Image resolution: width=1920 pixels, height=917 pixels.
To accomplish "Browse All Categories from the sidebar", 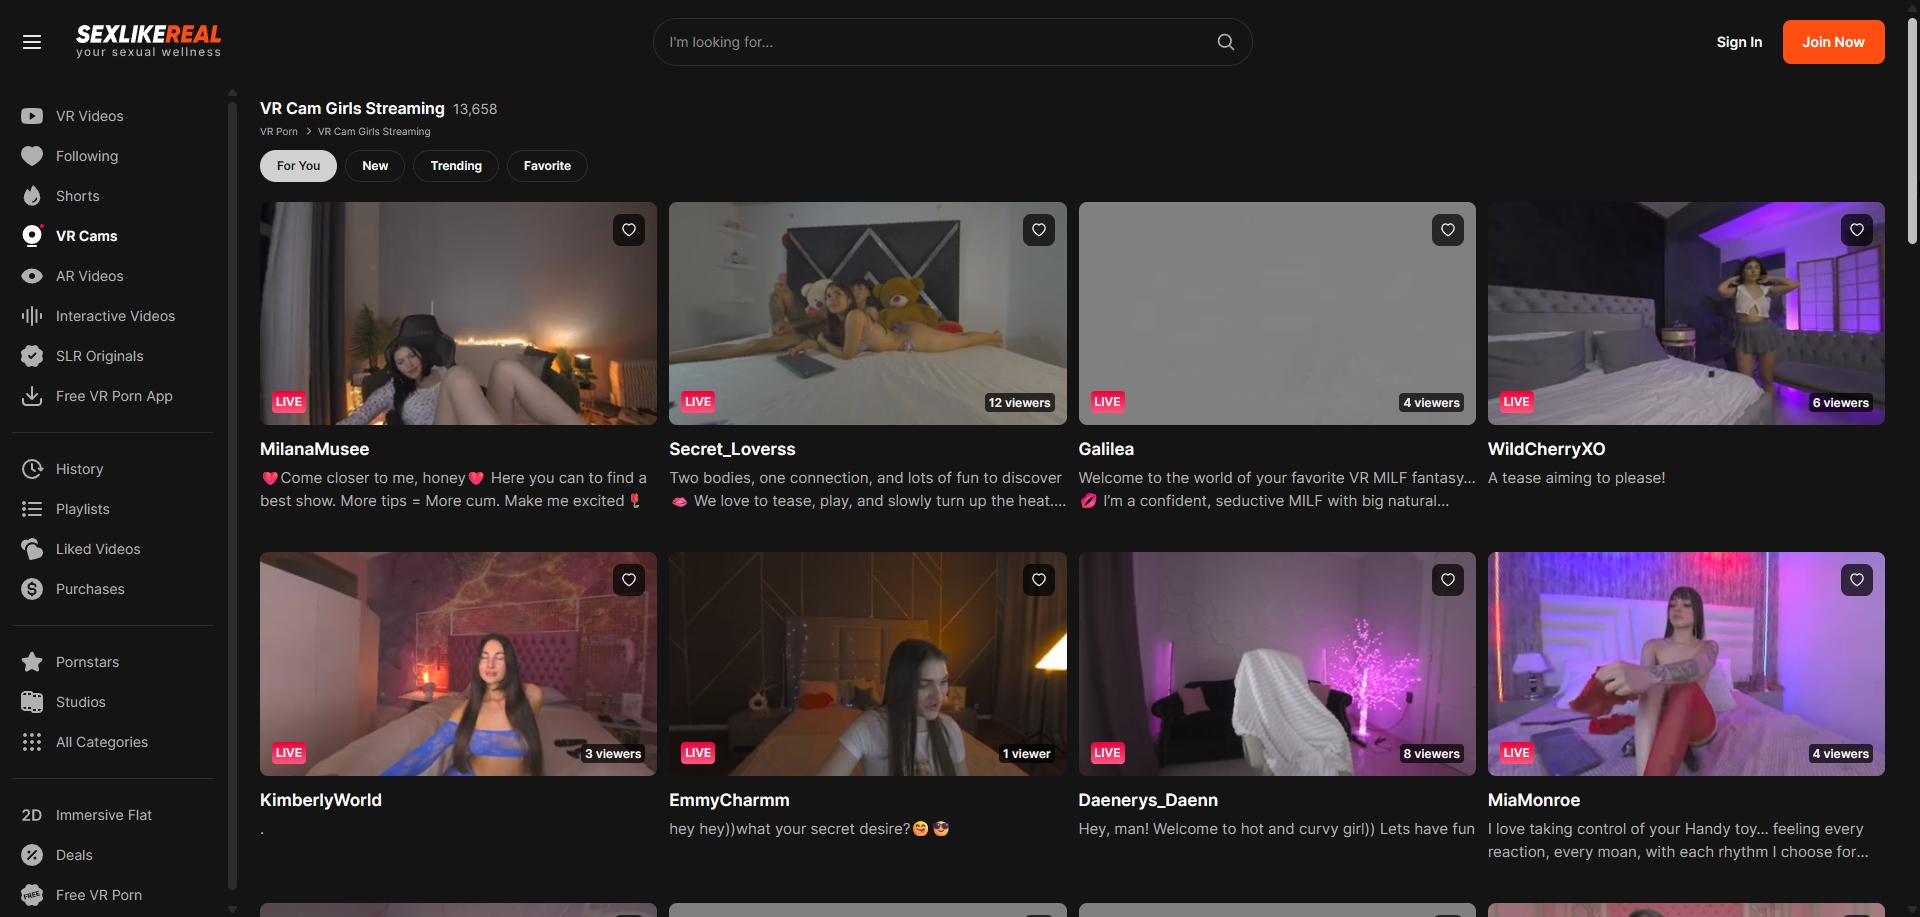I will [101, 742].
